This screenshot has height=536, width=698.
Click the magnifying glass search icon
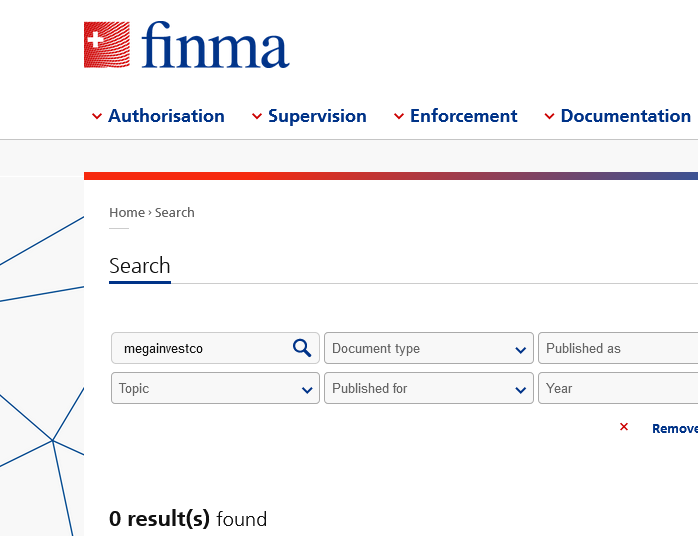(x=302, y=348)
